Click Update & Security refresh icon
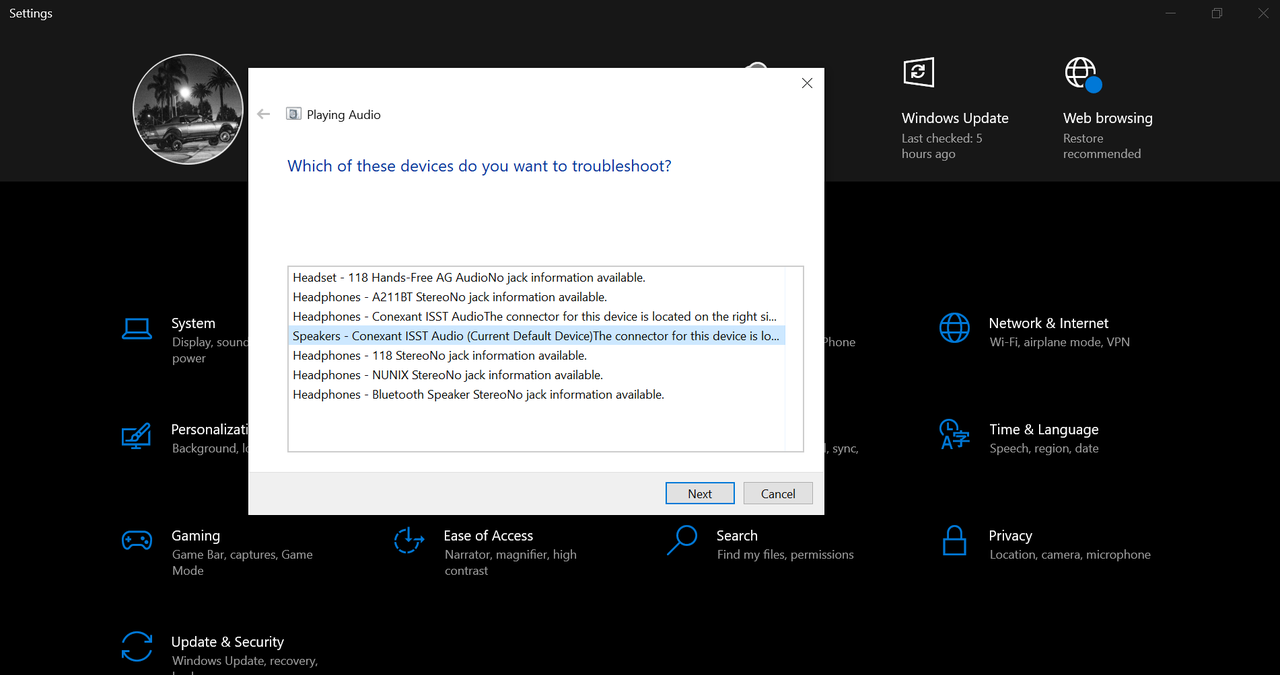The image size is (1280, 675). click(x=136, y=646)
